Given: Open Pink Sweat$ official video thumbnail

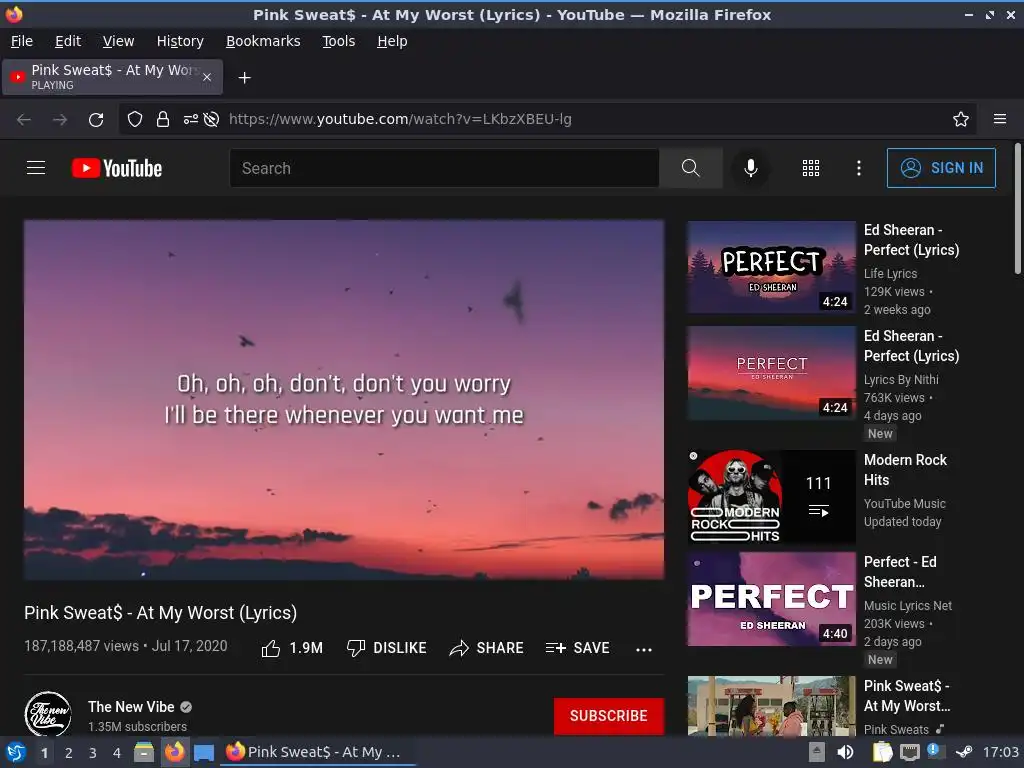Looking at the screenshot, I should 771,706.
